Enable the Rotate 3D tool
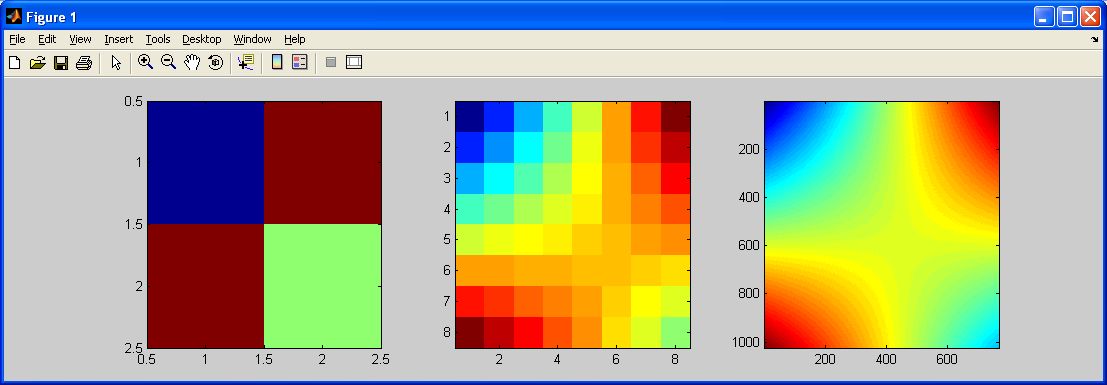This screenshot has width=1107, height=385. click(x=215, y=62)
